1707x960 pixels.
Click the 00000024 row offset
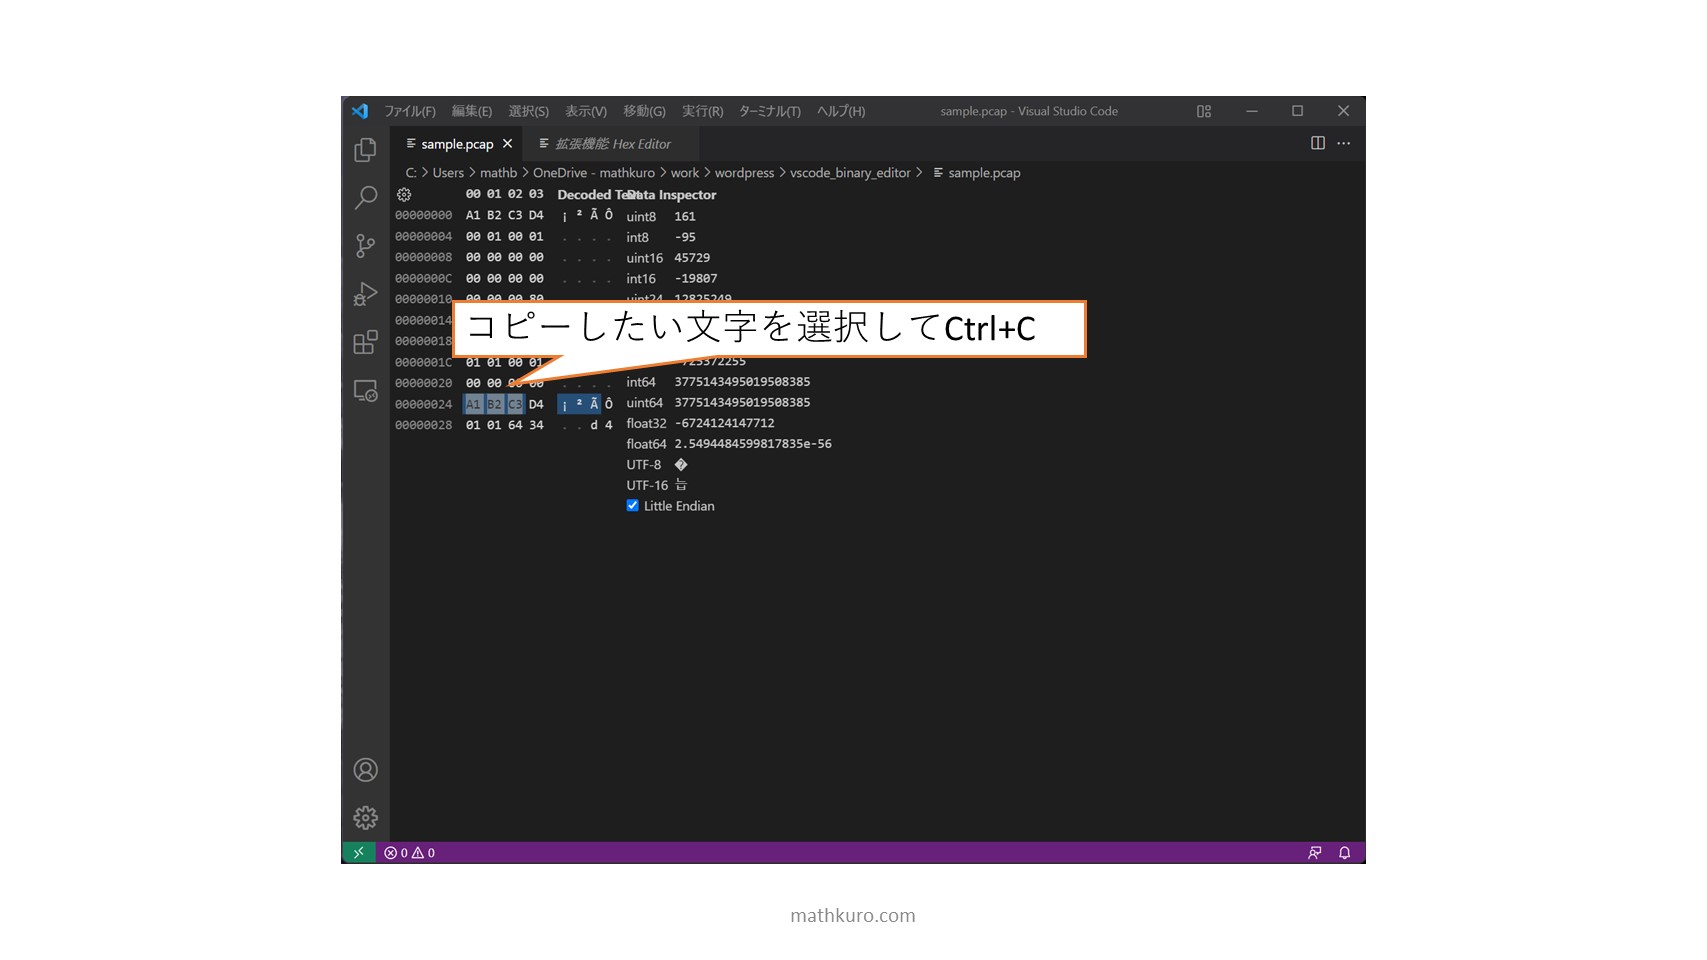424,405
